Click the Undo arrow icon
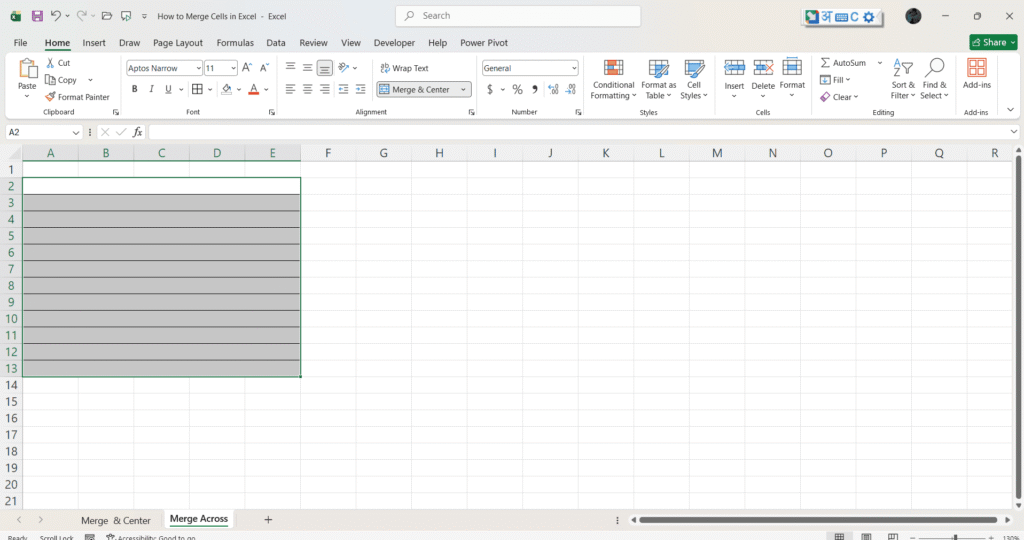 [x=56, y=16]
